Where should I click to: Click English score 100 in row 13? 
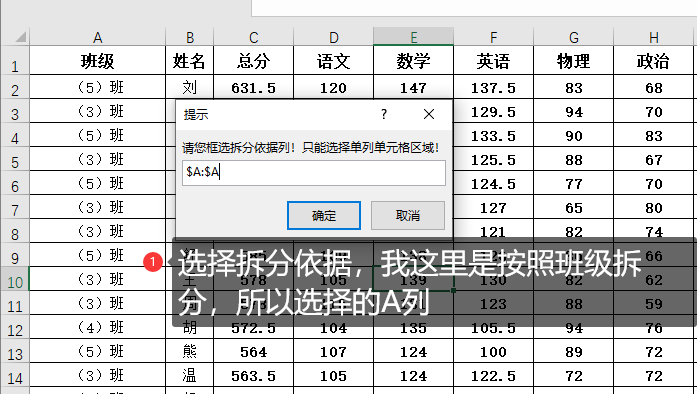click(493, 352)
